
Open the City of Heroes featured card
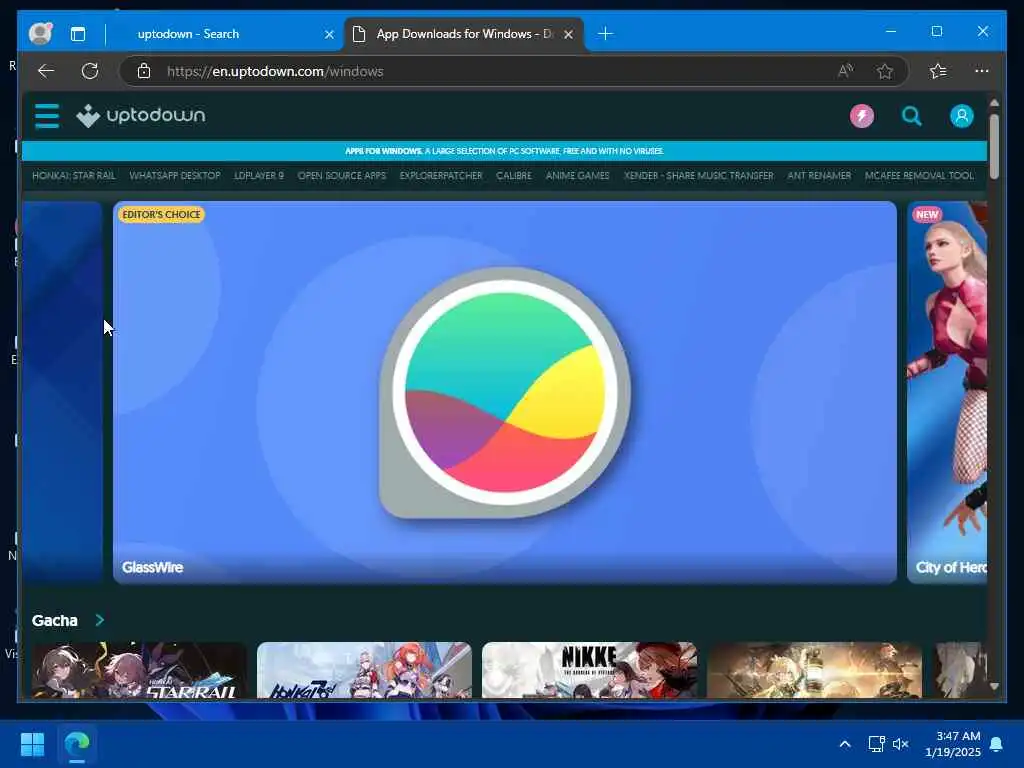pos(947,392)
